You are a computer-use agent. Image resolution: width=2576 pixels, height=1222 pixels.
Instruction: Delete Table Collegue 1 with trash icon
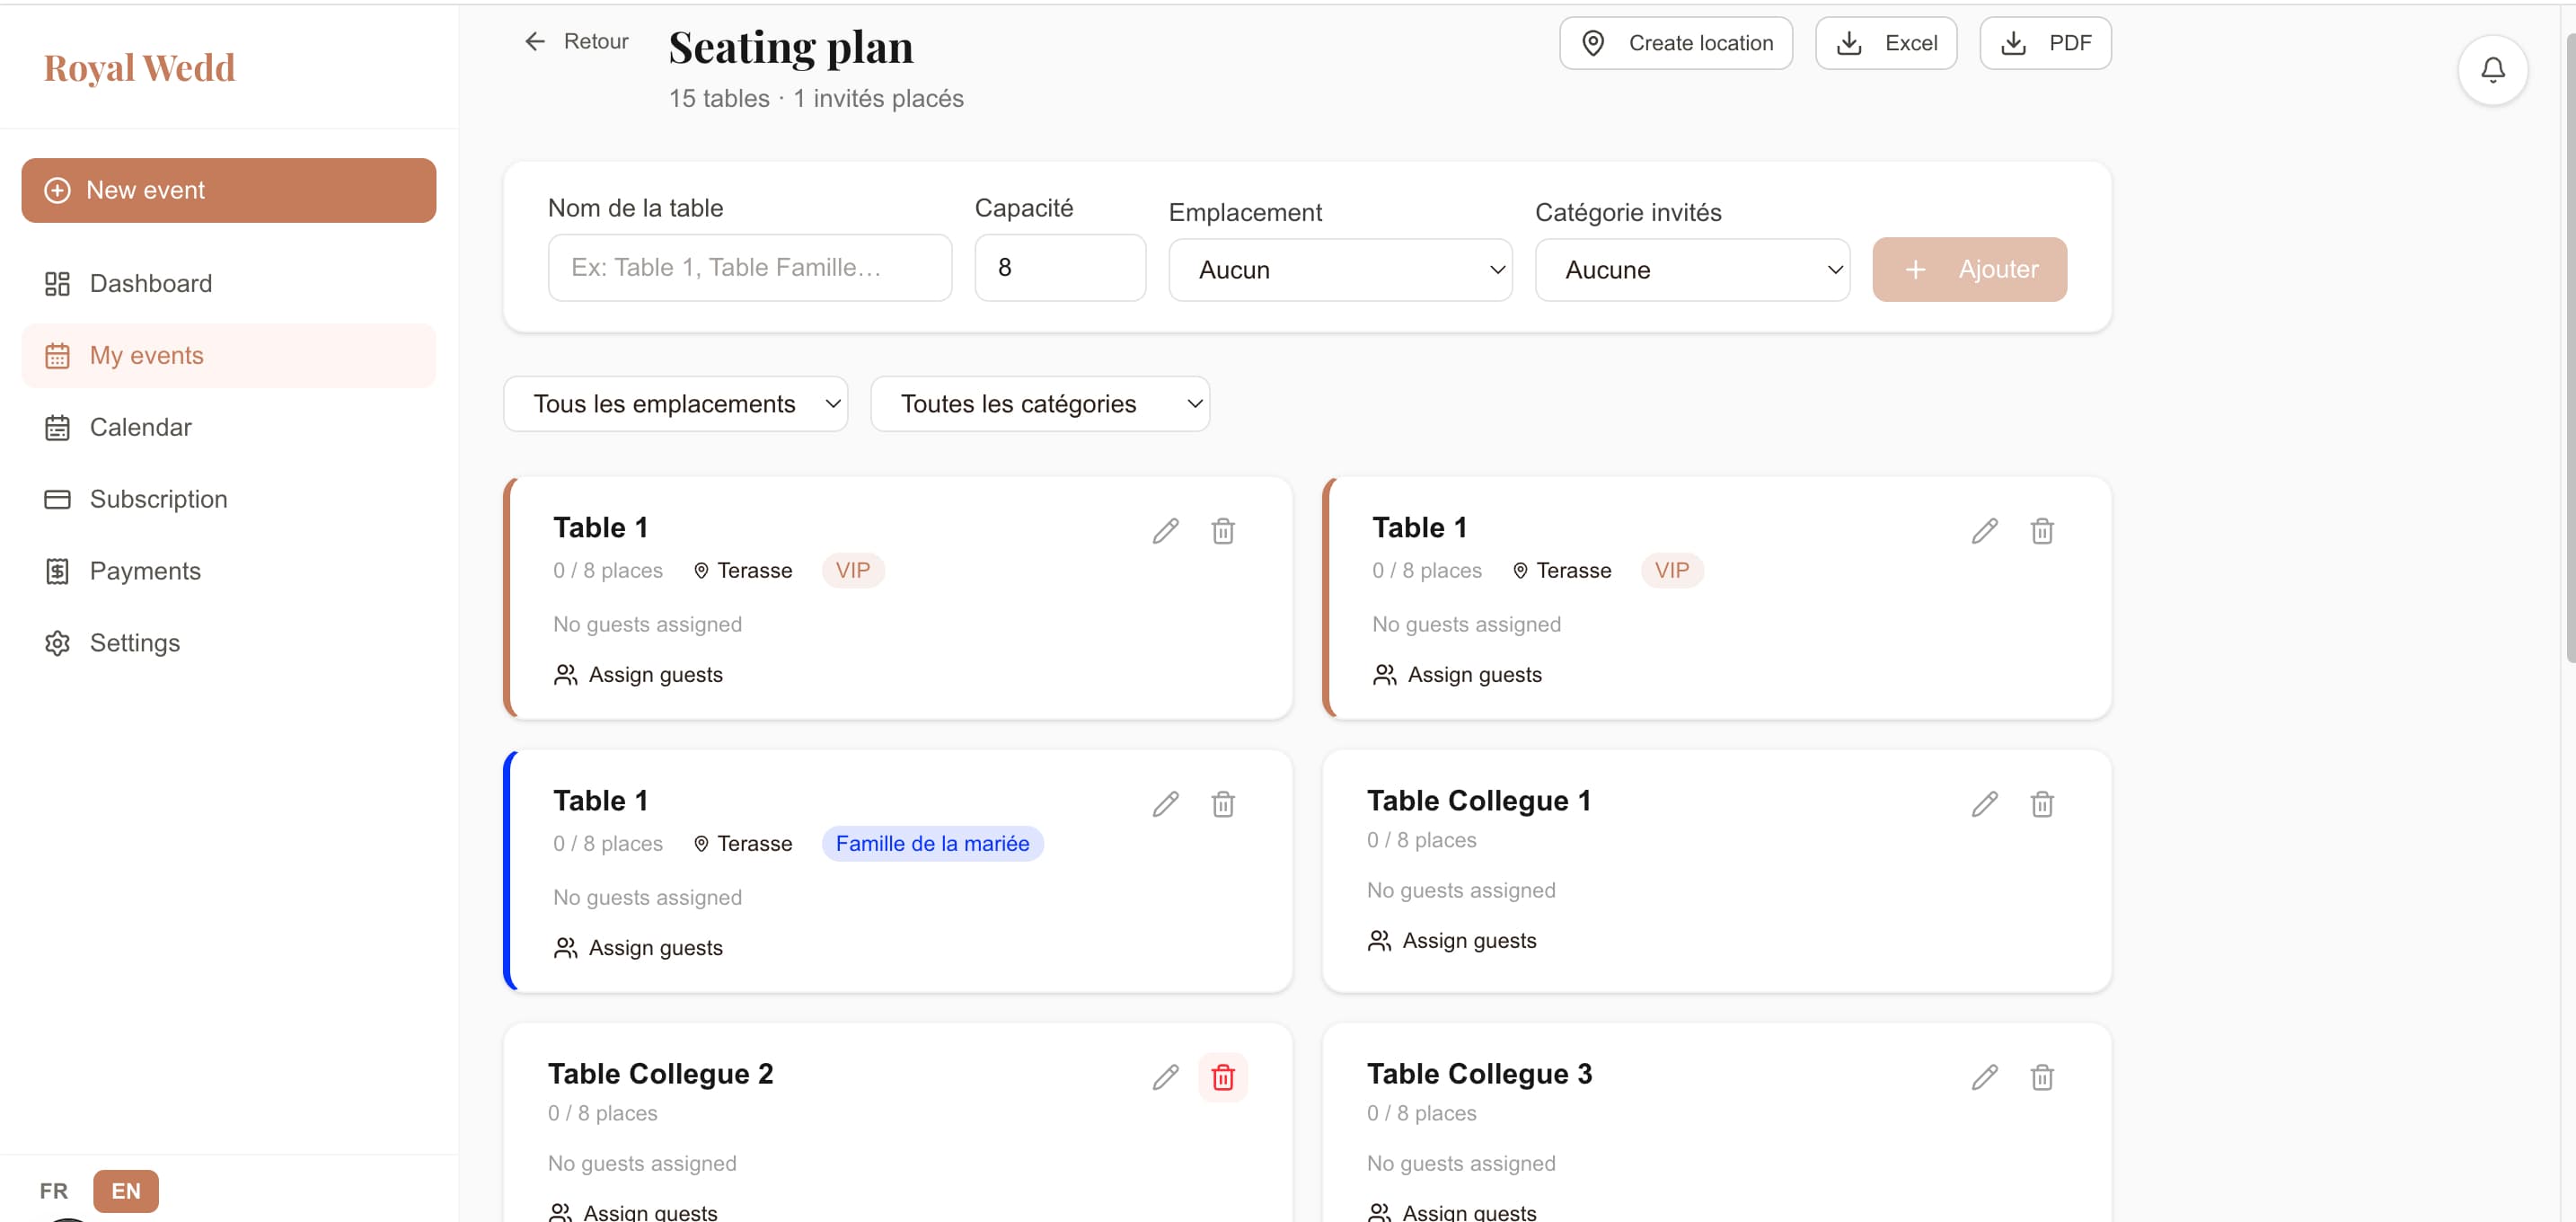[2042, 803]
